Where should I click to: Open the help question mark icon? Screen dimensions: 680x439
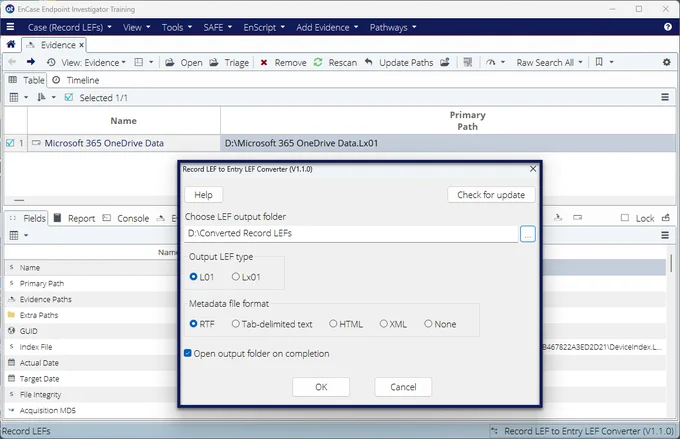coord(667,27)
